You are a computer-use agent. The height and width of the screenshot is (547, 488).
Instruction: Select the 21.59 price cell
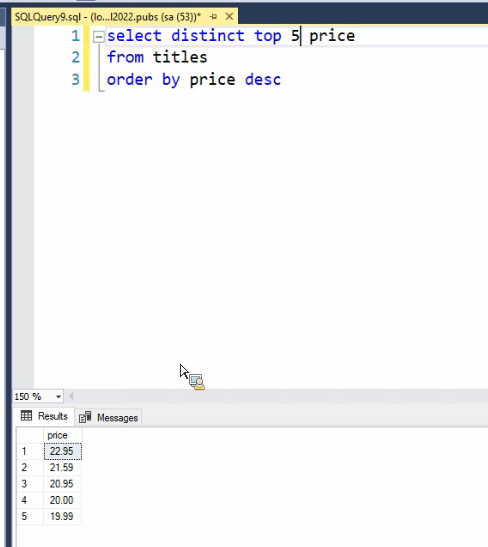(x=63, y=467)
